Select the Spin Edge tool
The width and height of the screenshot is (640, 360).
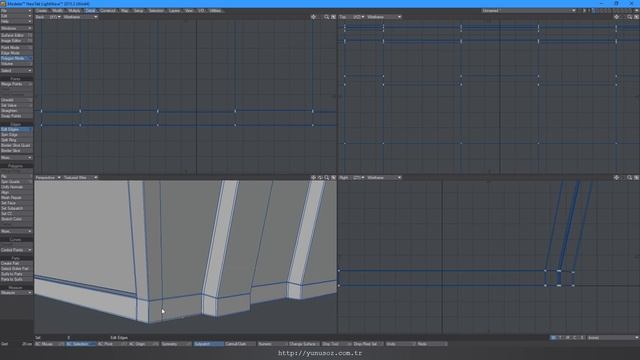tap(16, 135)
